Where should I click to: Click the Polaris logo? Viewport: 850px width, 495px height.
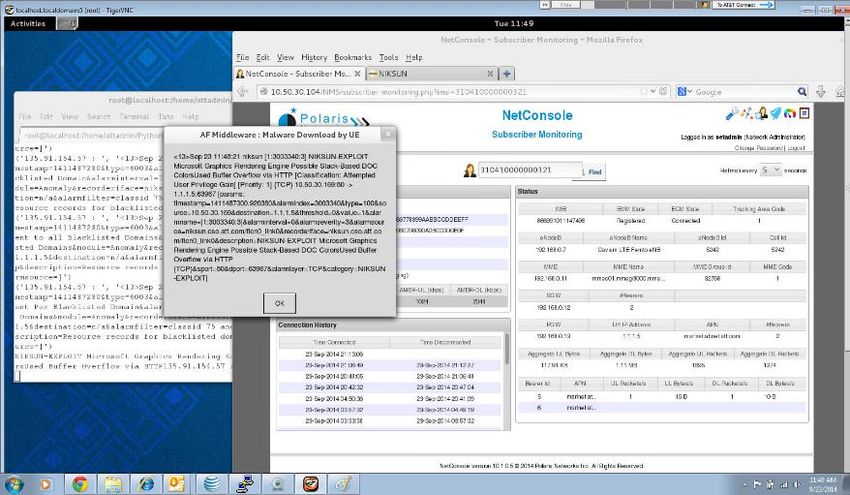324,118
